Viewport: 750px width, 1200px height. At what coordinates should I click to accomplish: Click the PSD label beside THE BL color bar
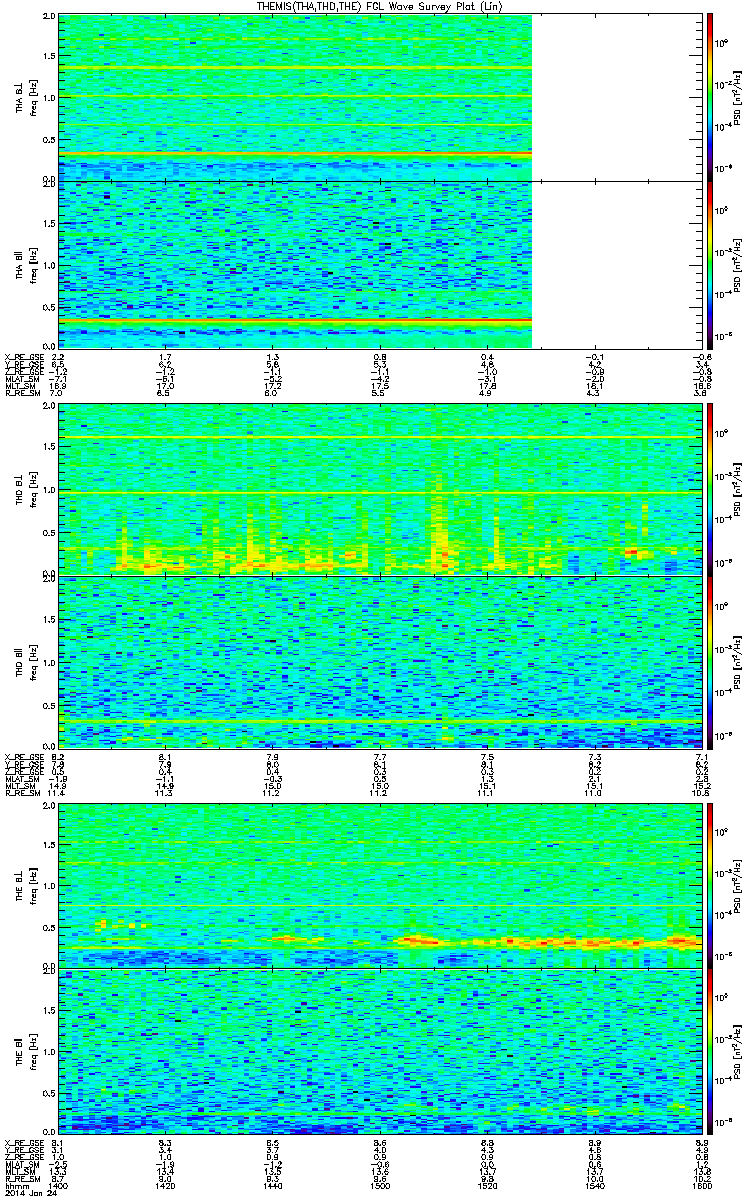(737, 884)
